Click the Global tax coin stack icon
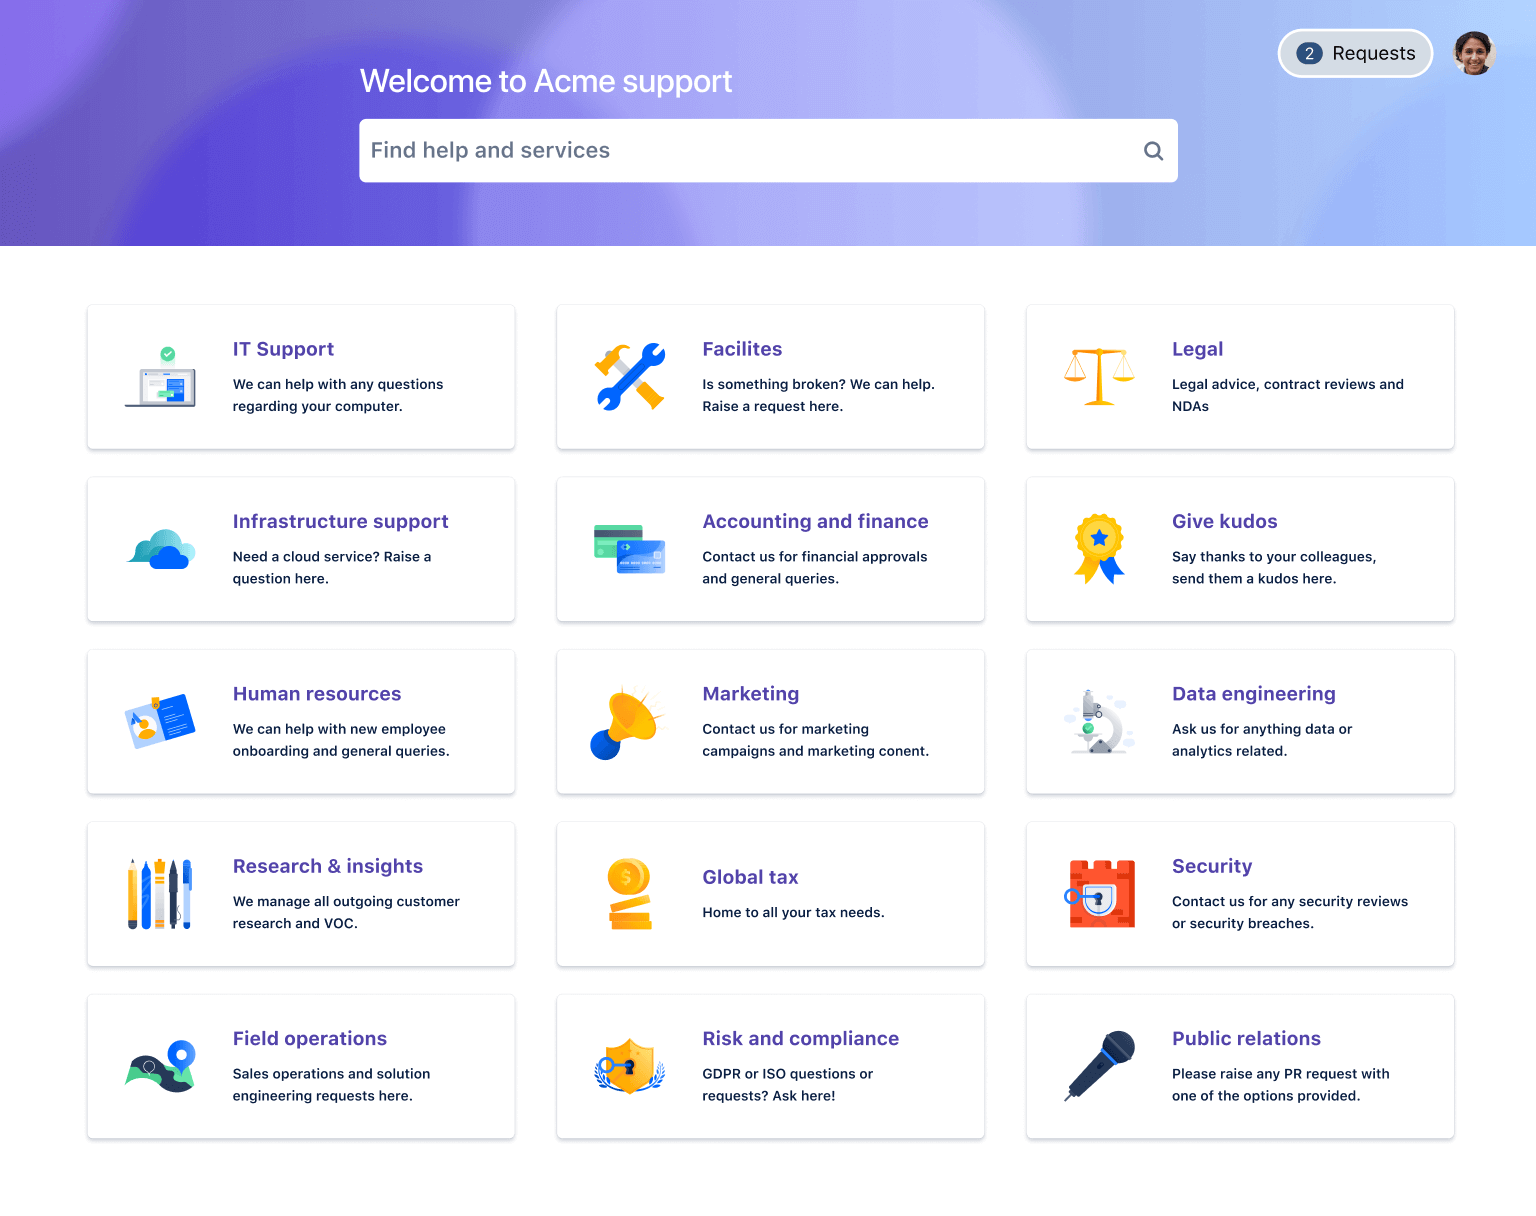This screenshot has height=1216, width=1536. pos(629,894)
